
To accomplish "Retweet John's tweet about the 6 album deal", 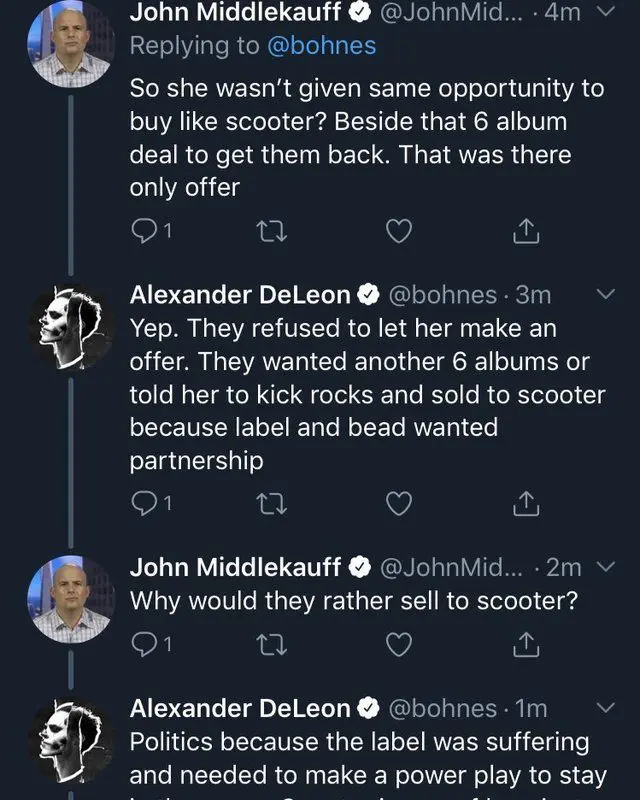I will click(x=271, y=232).
